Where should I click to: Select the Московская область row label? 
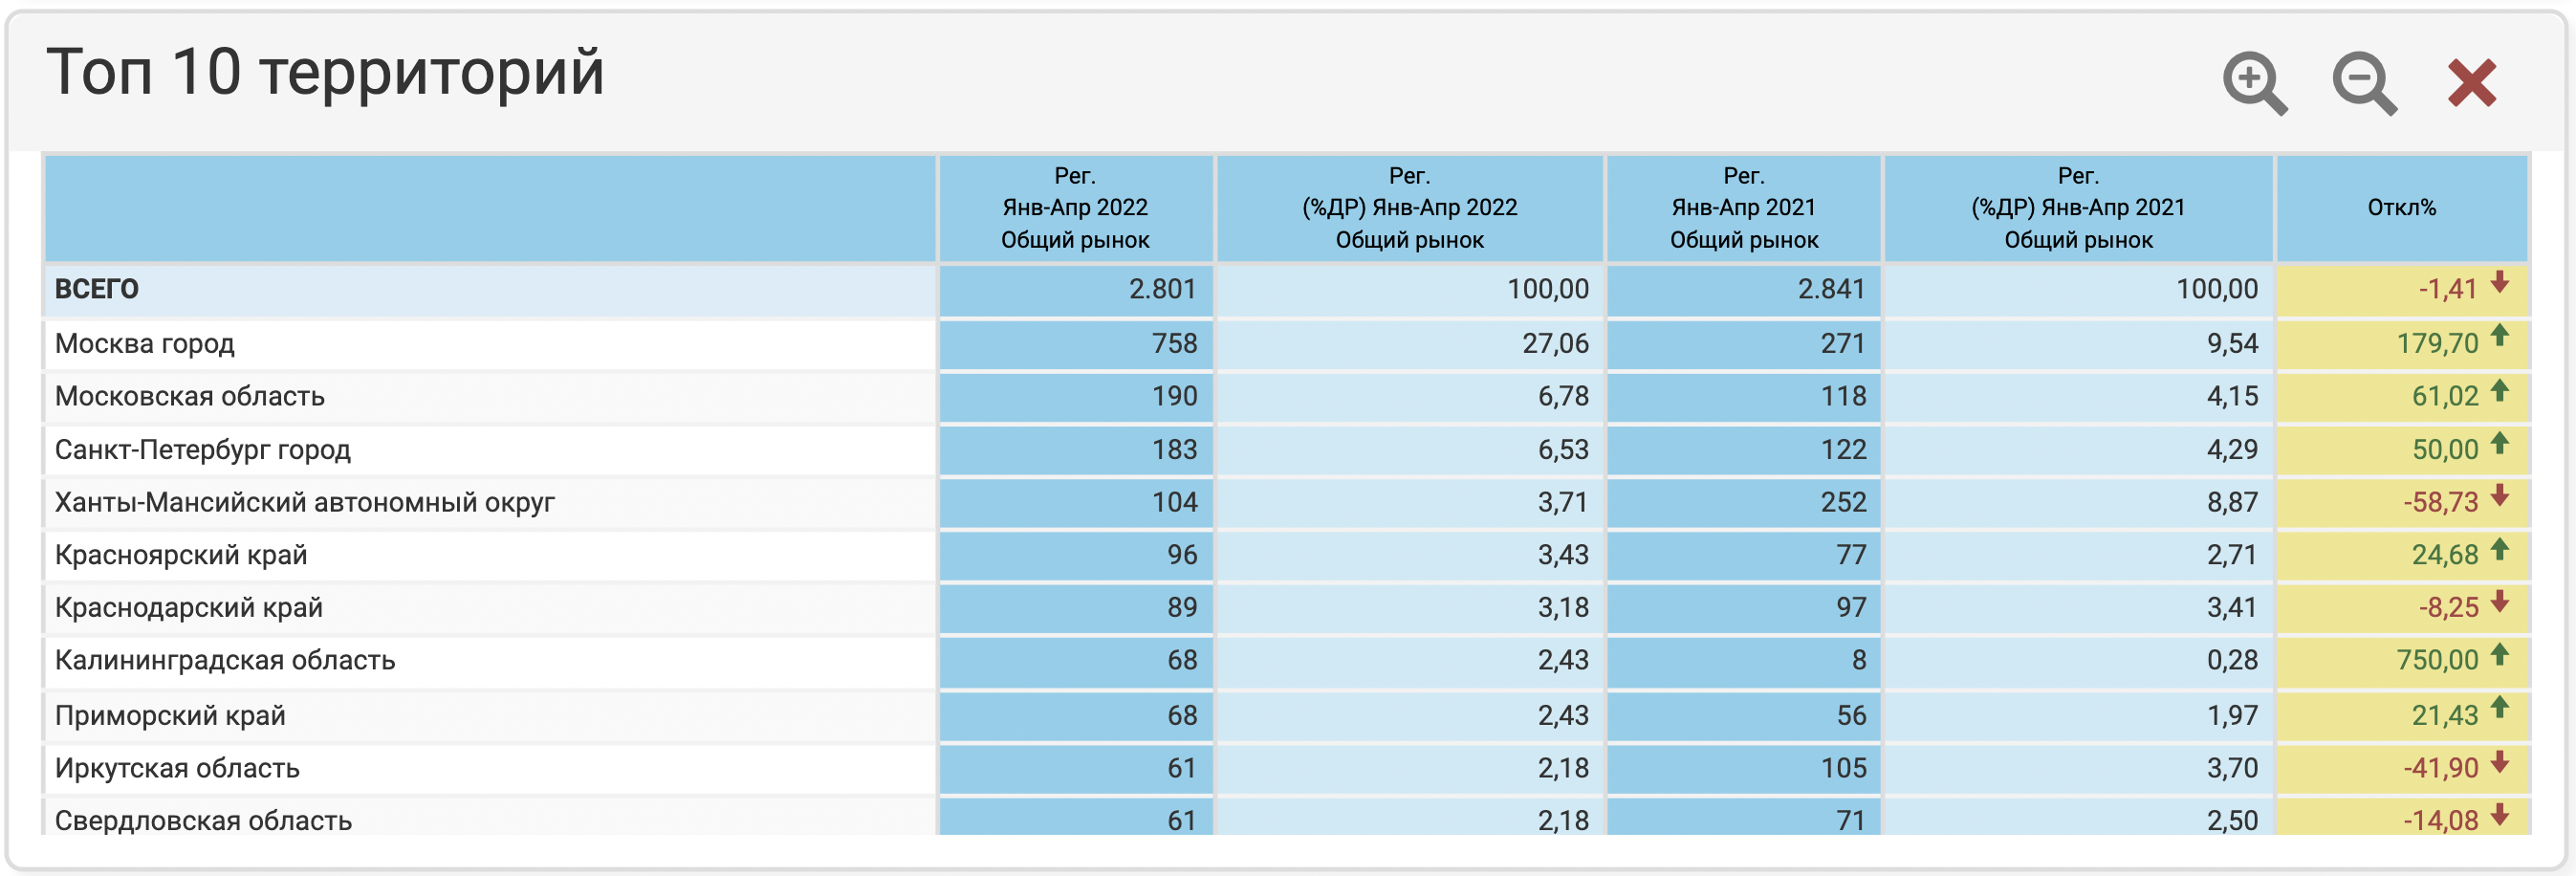pos(190,397)
